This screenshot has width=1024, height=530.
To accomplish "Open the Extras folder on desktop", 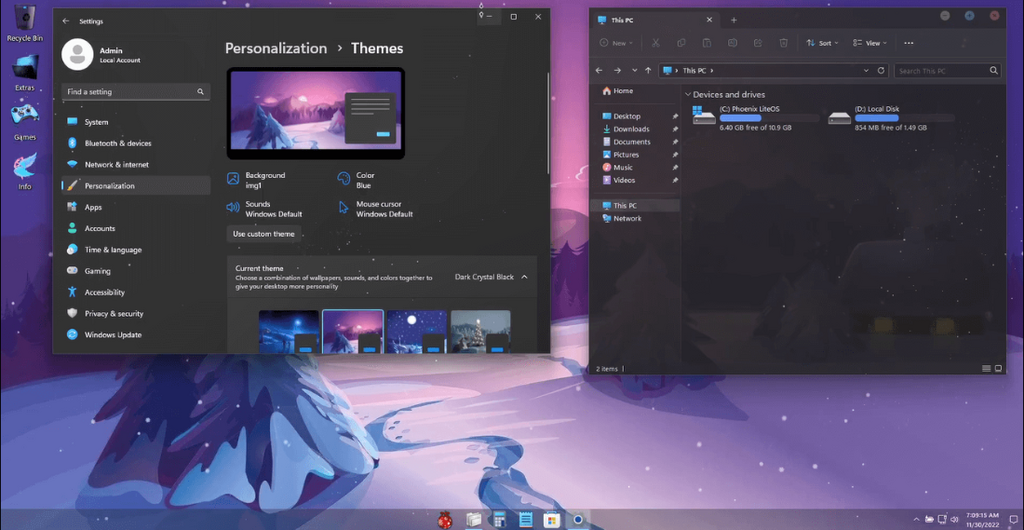I will (x=25, y=72).
